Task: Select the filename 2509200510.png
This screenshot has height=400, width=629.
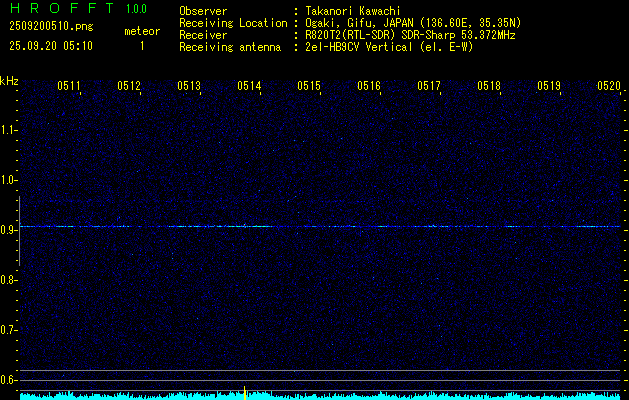Action: click(51, 27)
